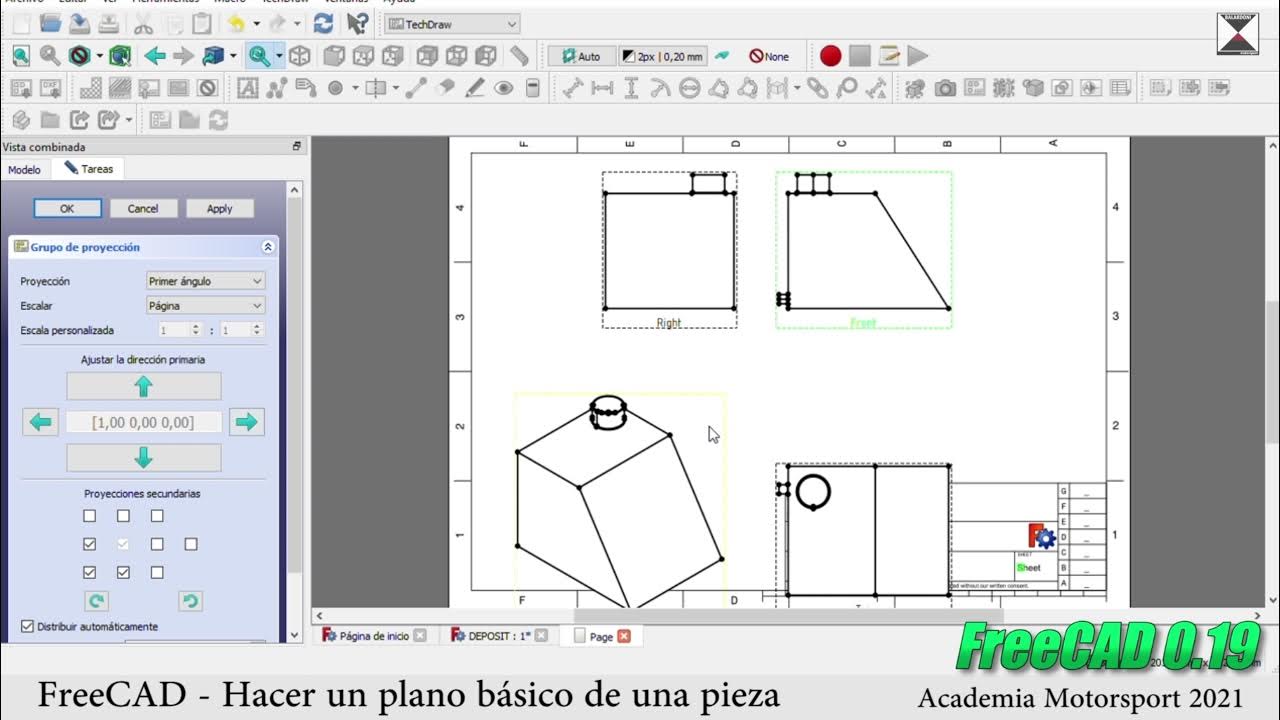Expand the centerline tool dropdown arrow

coord(395,88)
